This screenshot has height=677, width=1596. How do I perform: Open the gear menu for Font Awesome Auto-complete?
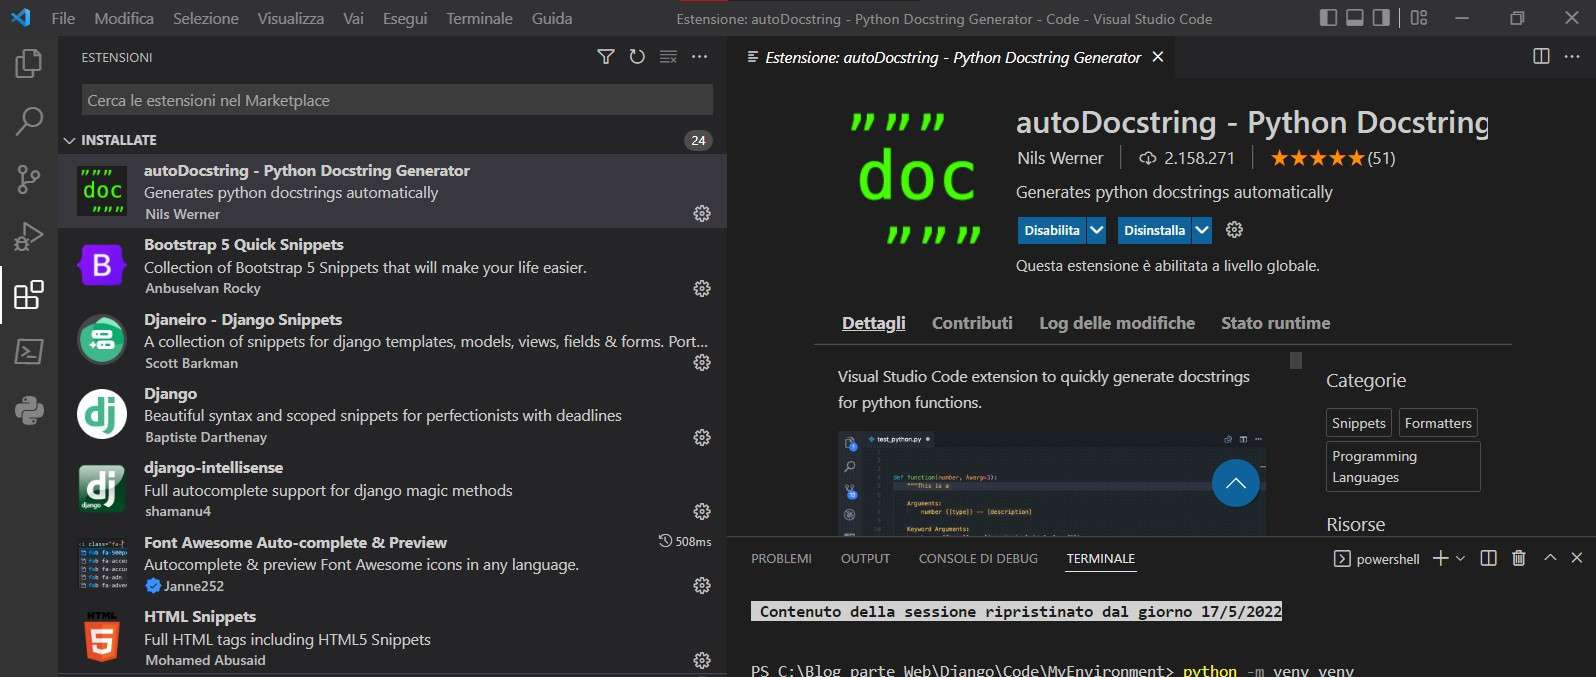click(x=702, y=585)
